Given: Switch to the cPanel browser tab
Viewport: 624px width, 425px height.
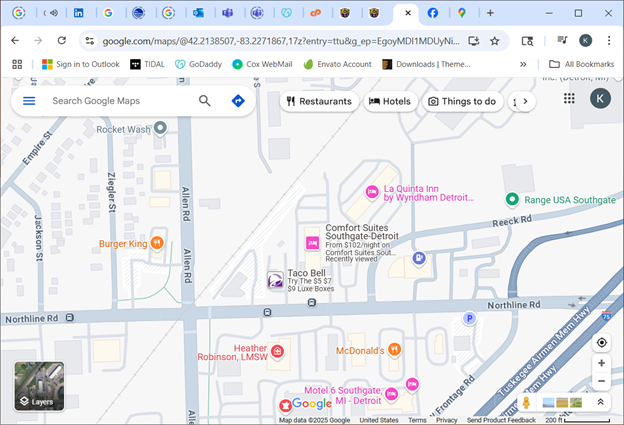Looking at the screenshot, I should click(316, 13).
